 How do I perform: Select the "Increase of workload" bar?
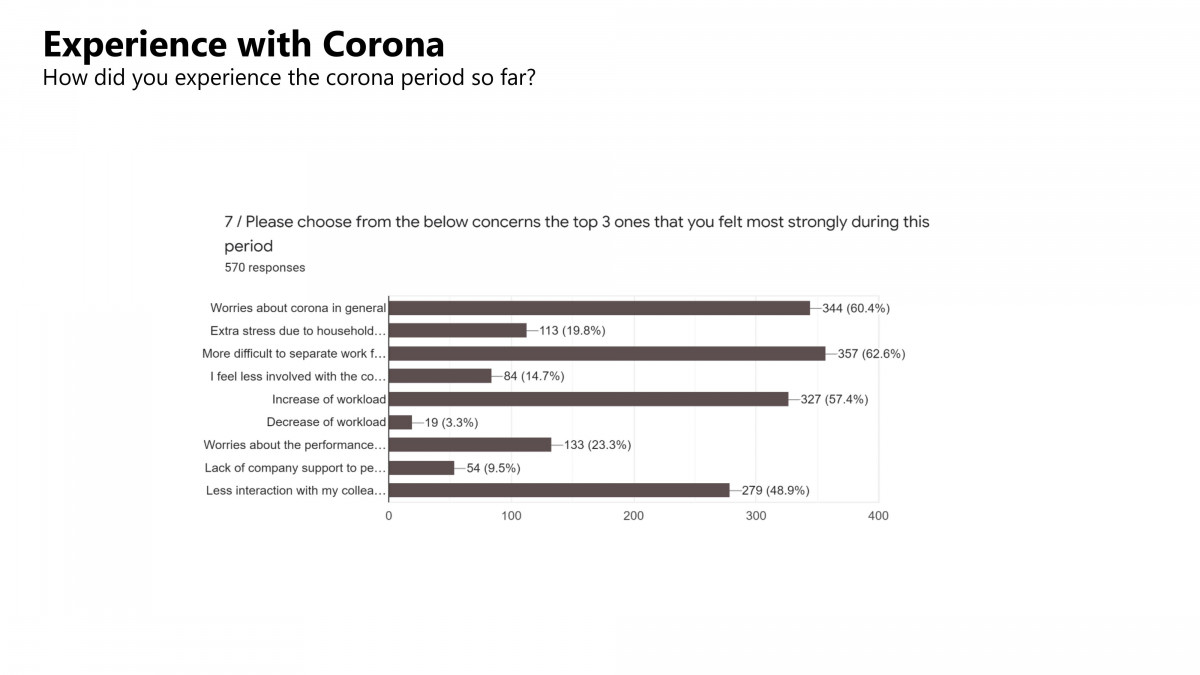tap(588, 399)
